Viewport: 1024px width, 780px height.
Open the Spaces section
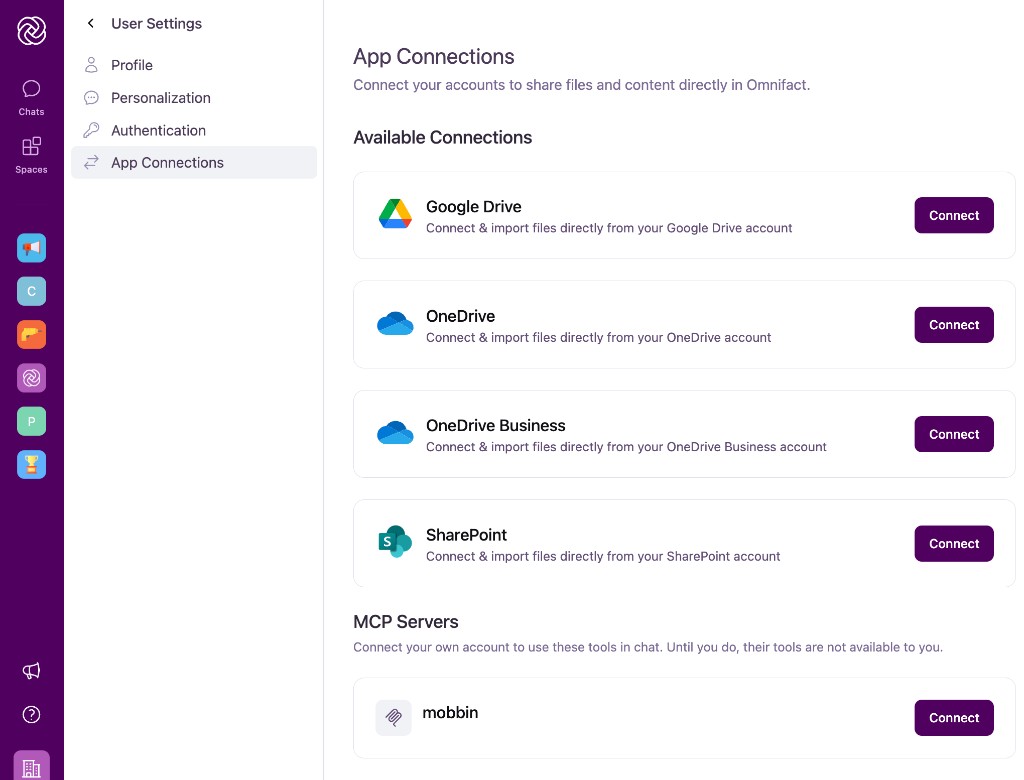31,155
